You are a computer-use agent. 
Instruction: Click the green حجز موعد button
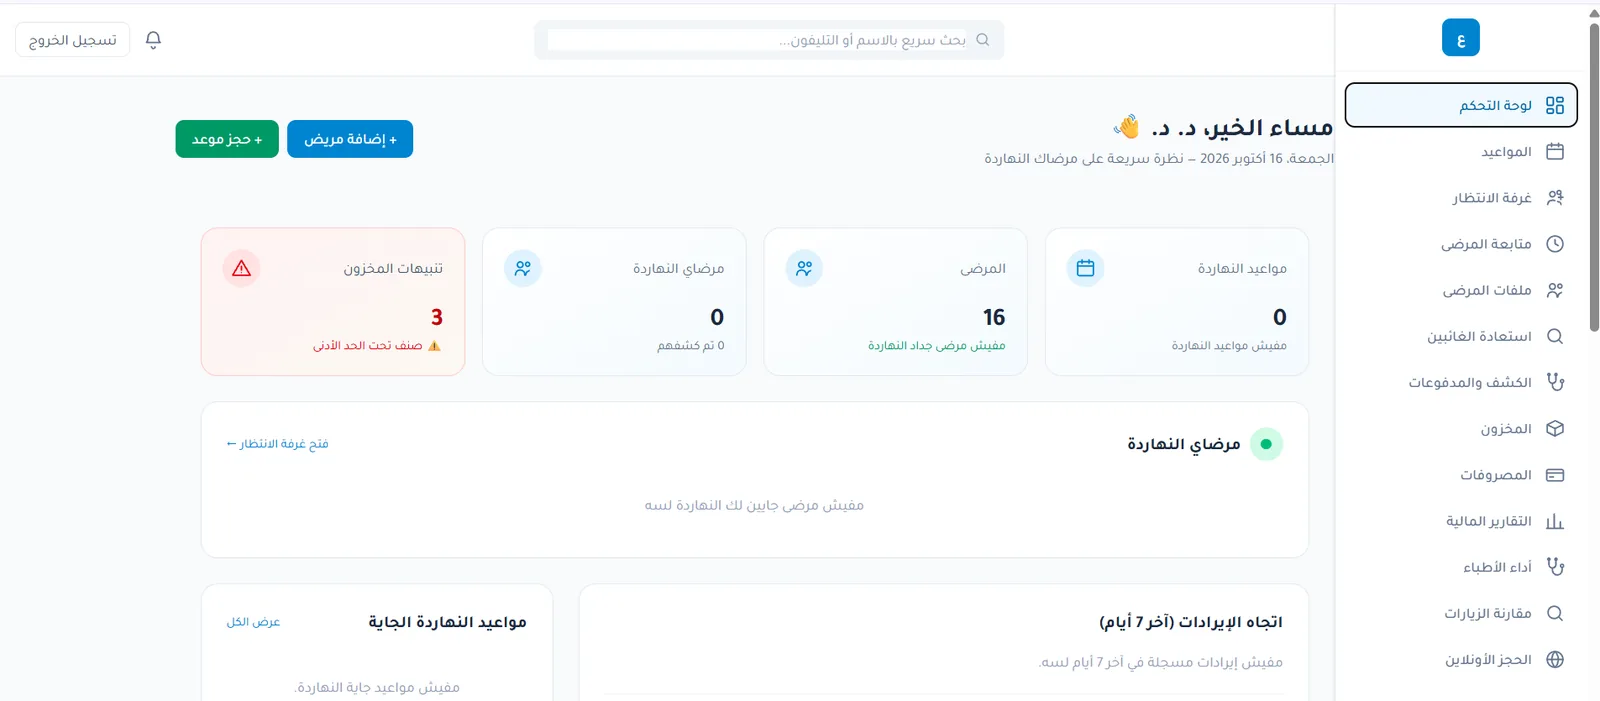coord(227,139)
